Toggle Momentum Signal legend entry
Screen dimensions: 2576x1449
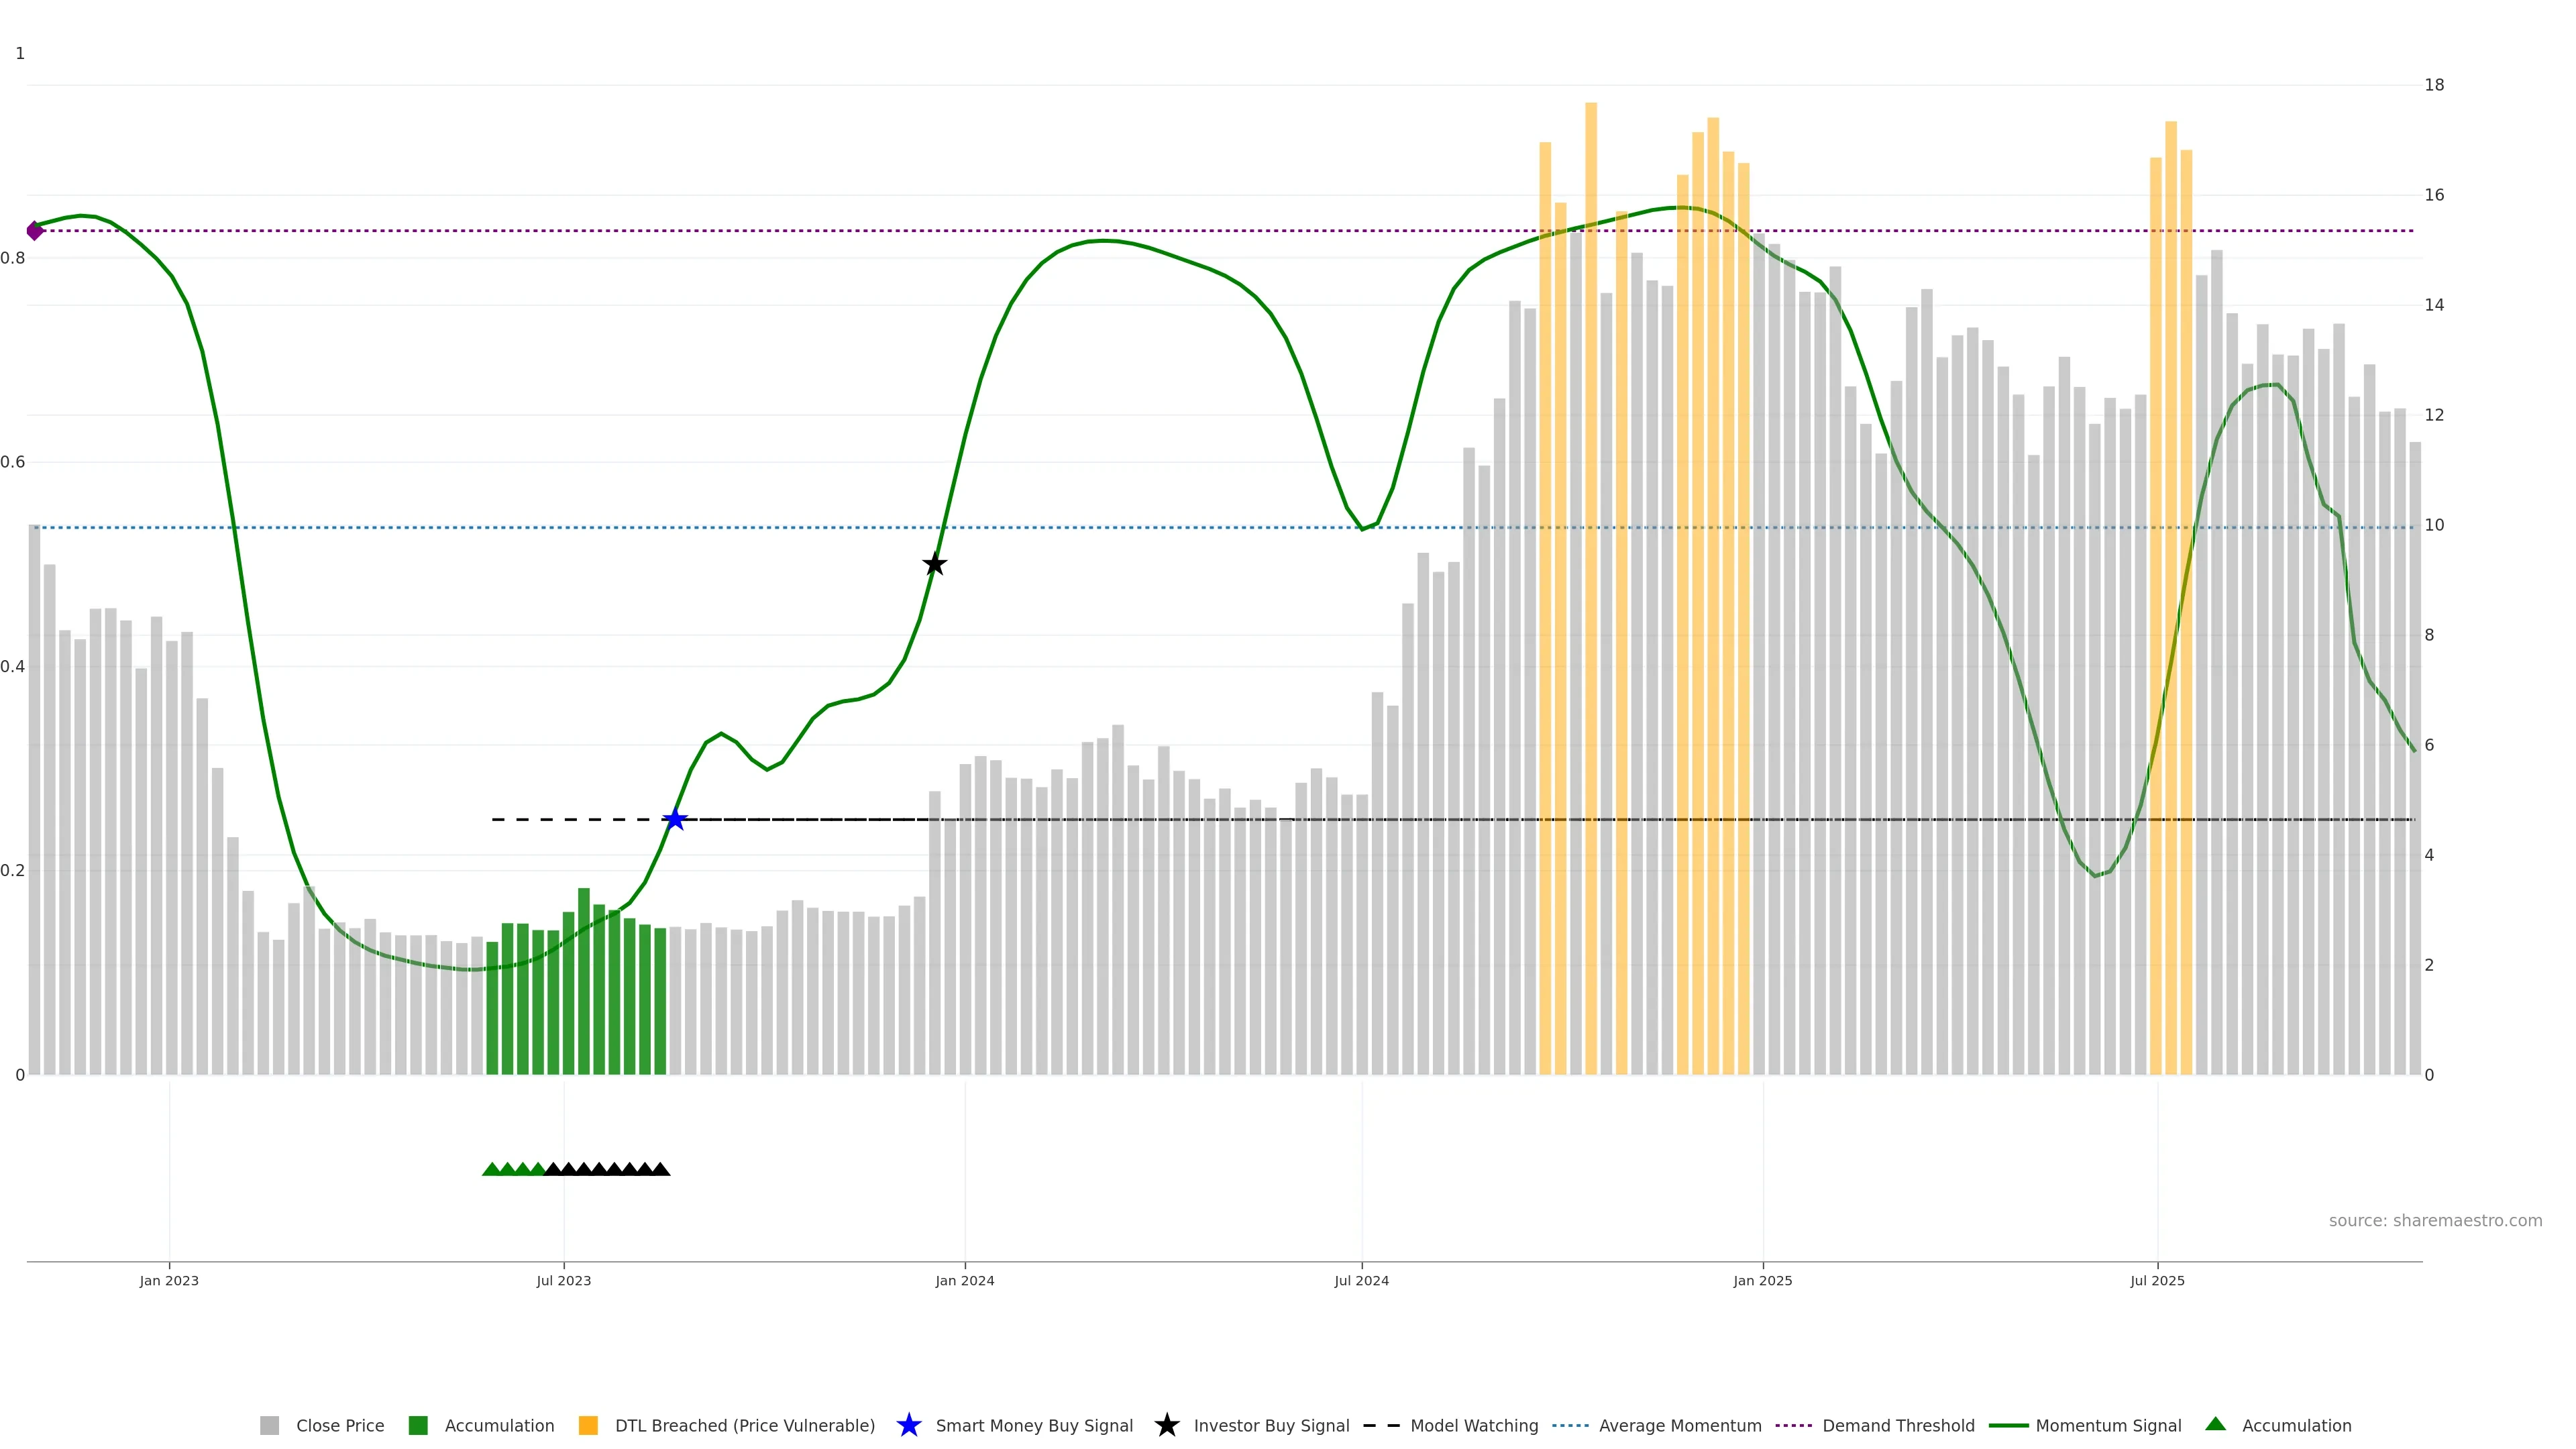pyautogui.click(x=2108, y=1425)
